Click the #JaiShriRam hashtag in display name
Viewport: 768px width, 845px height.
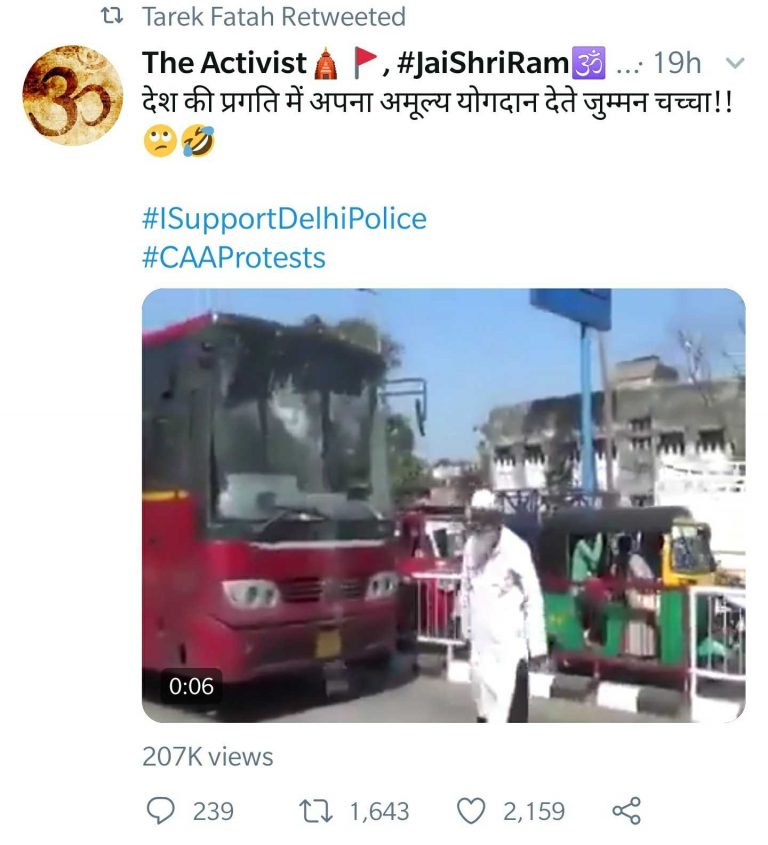[483, 63]
